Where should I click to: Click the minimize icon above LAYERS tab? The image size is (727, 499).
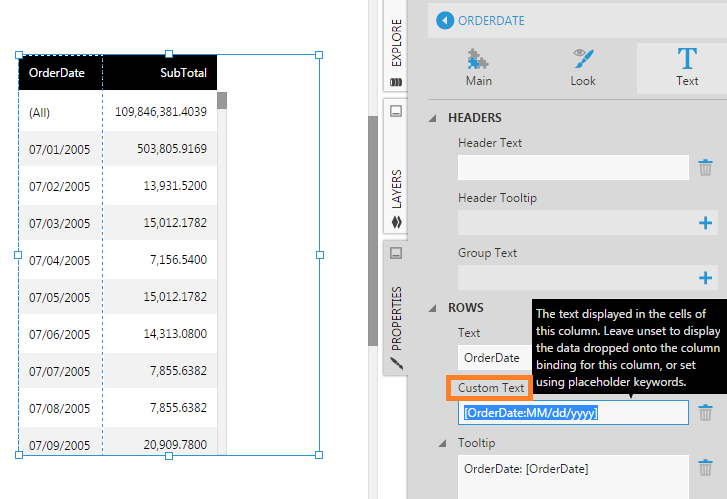point(396,111)
